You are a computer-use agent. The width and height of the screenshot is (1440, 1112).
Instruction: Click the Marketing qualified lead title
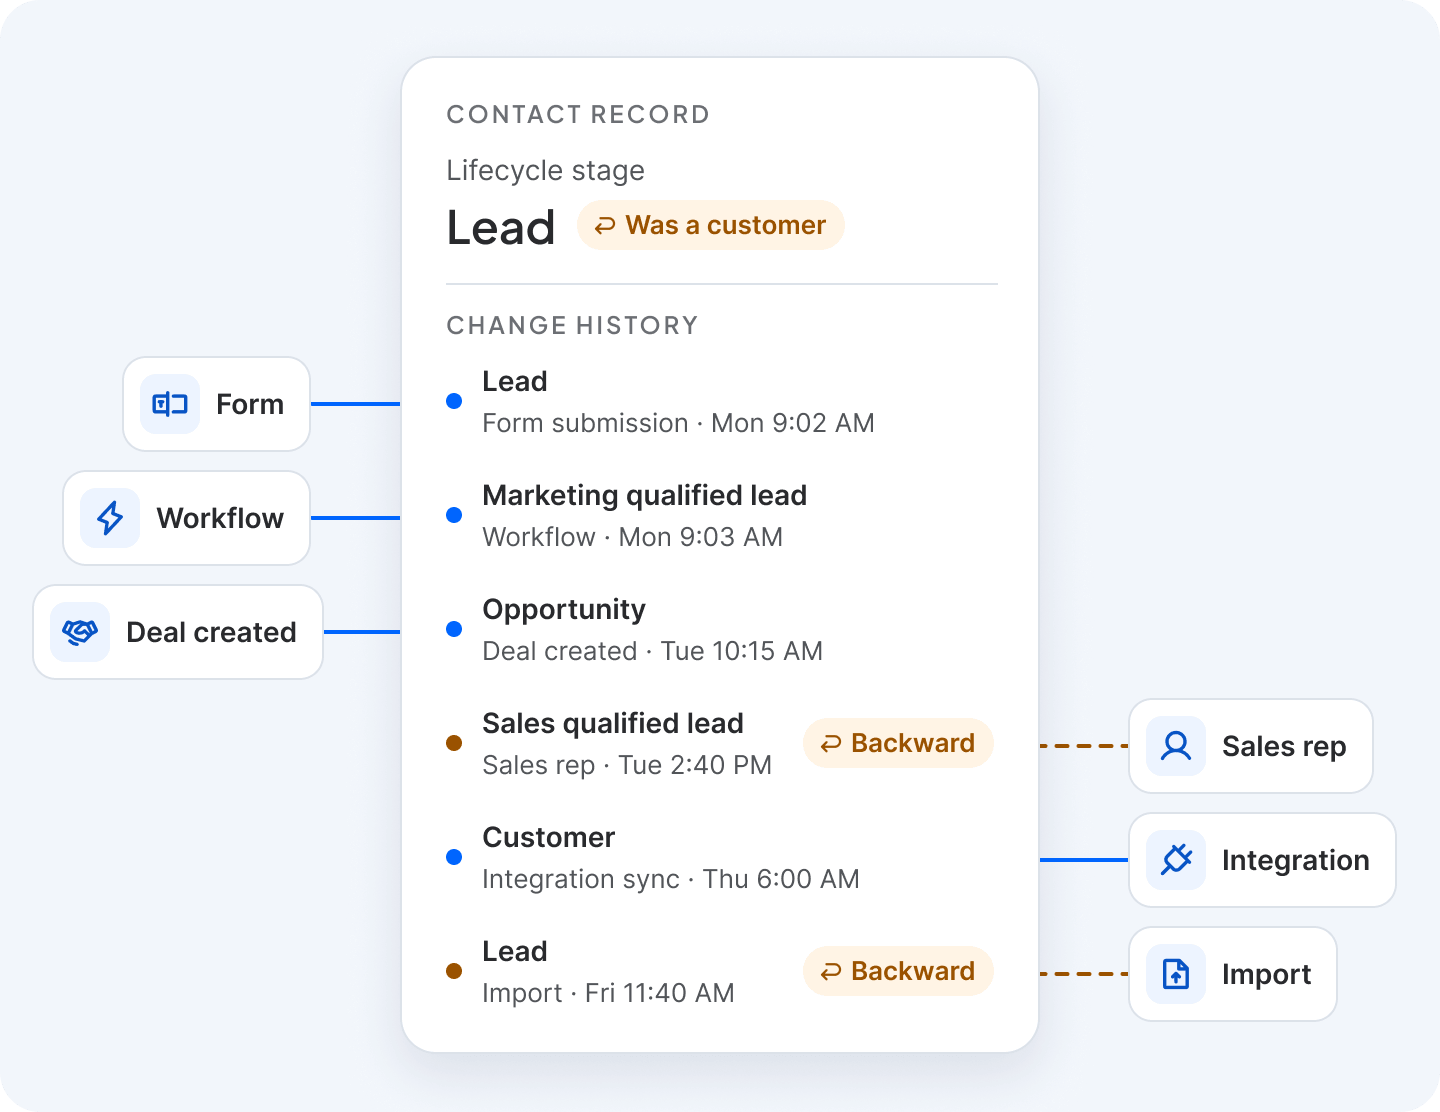coord(645,496)
